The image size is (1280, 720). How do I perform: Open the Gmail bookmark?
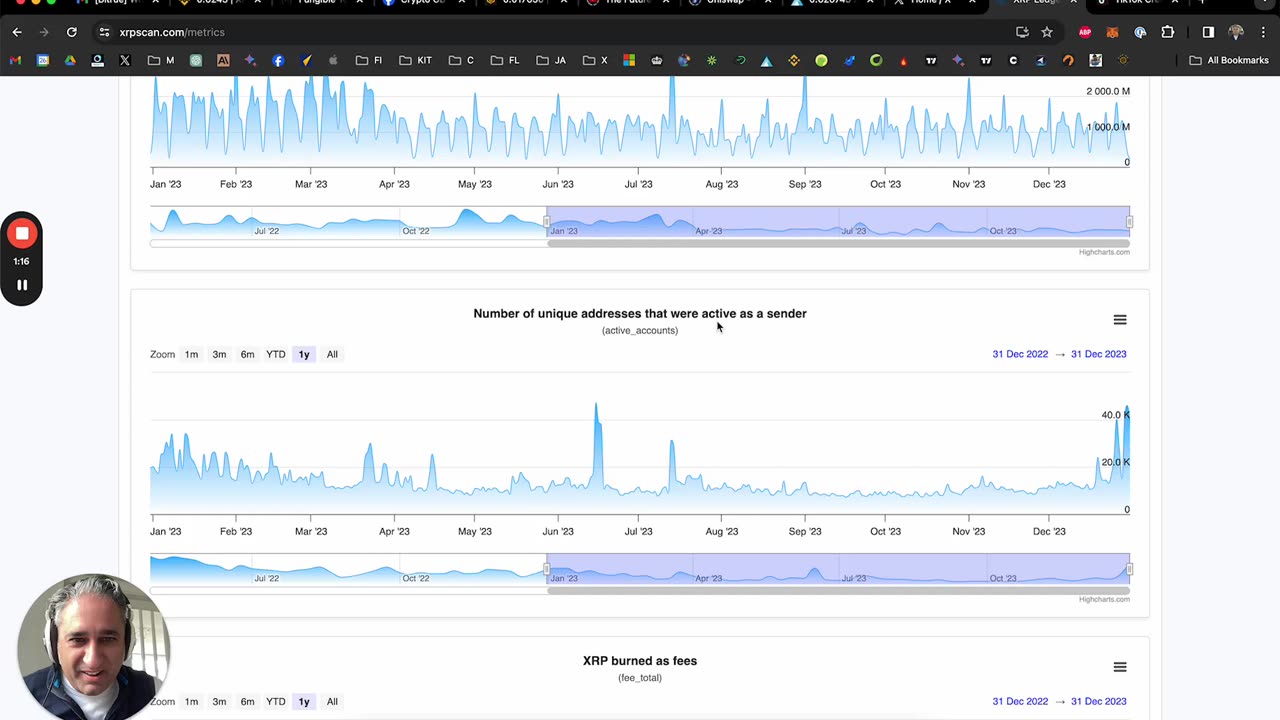point(15,60)
